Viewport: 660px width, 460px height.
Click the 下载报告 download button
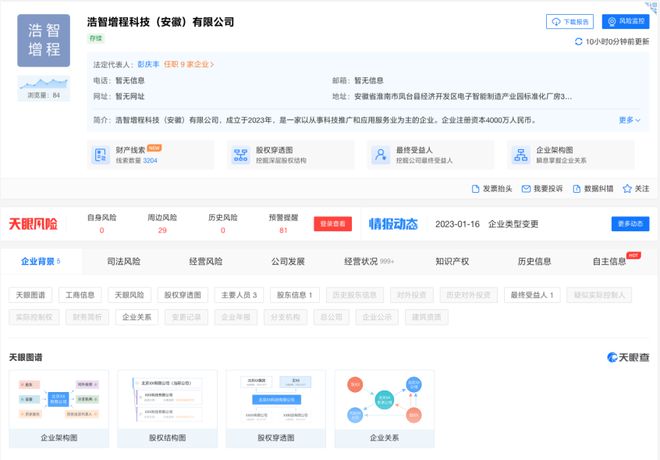(x=570, y=21)
